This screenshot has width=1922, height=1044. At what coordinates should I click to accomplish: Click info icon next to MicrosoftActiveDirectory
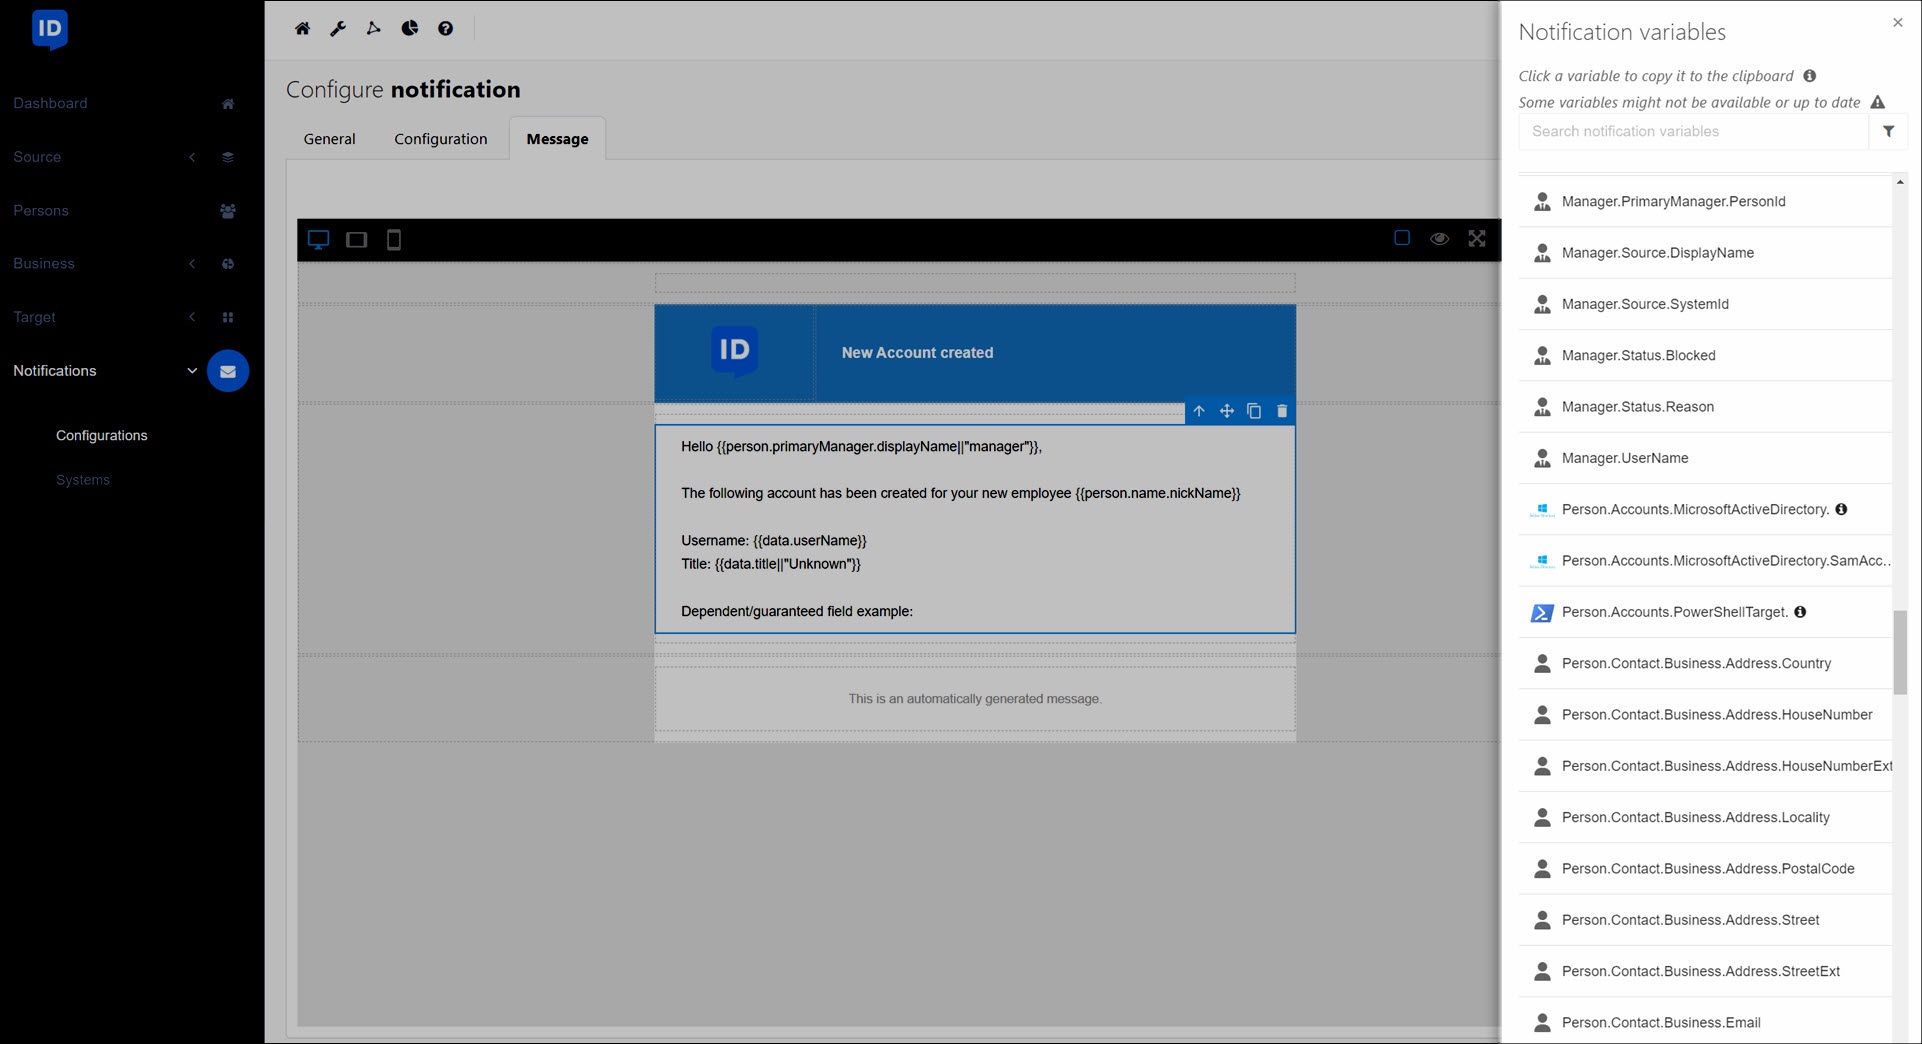click(x=1841, y=509)
